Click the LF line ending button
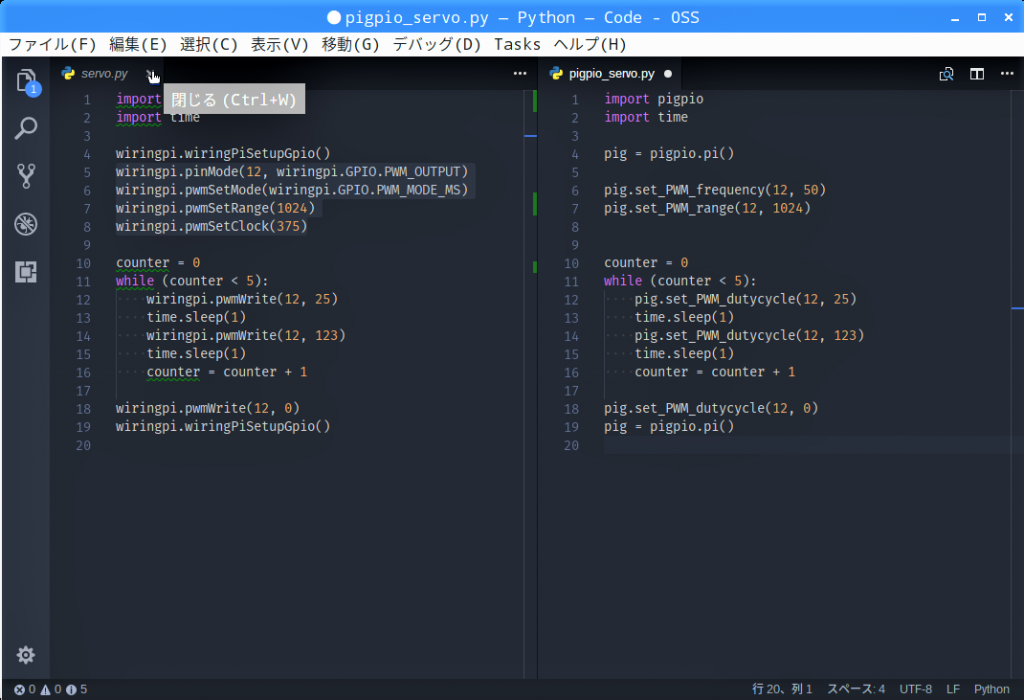Viewport: 1024px width, 700px height. [953, 689]
